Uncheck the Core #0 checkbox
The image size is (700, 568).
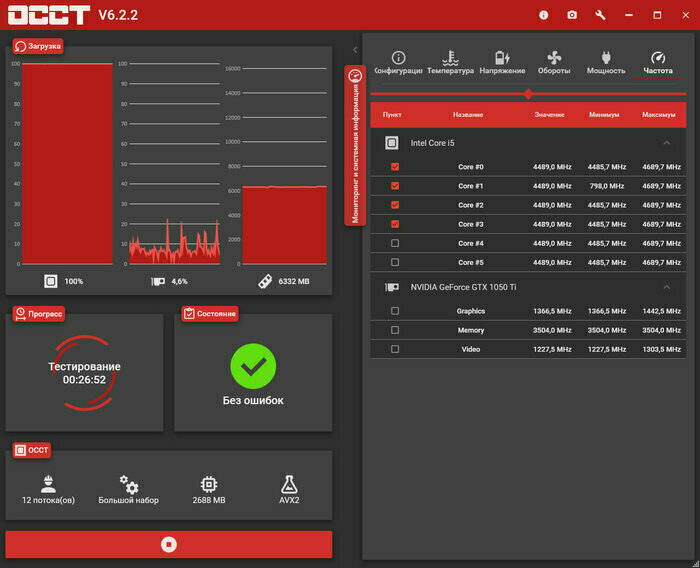tap(395, 167)
